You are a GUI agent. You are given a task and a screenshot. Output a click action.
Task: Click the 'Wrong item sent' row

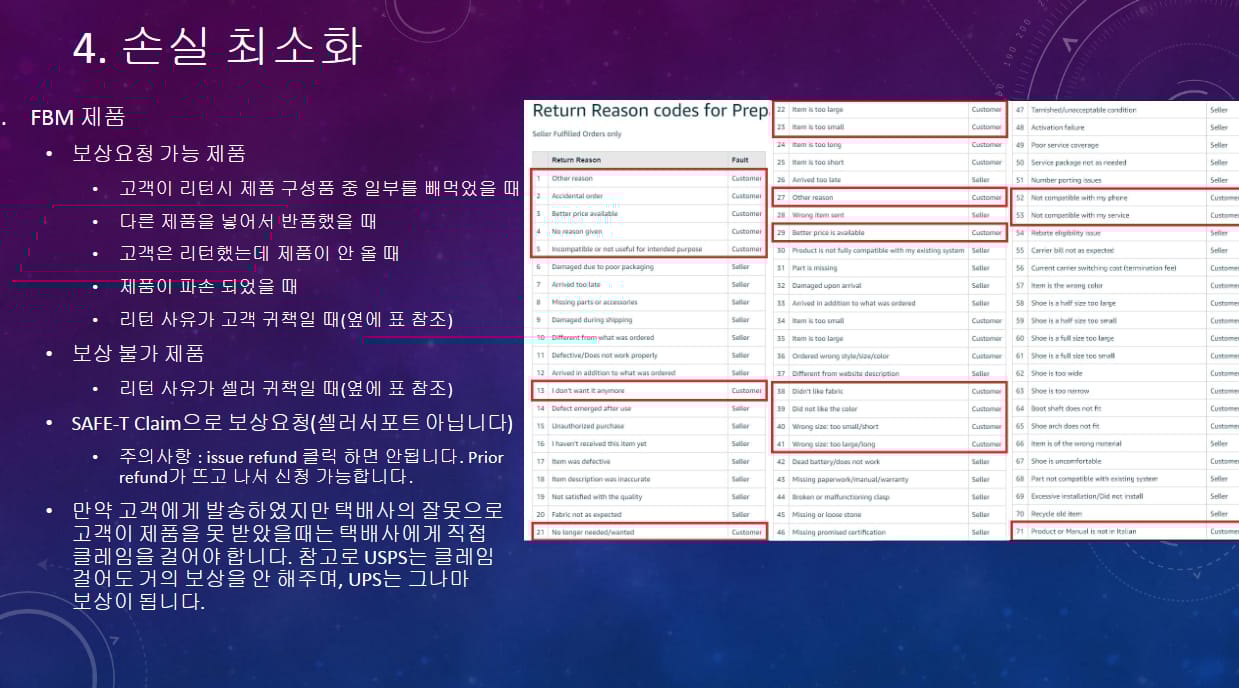889,215
